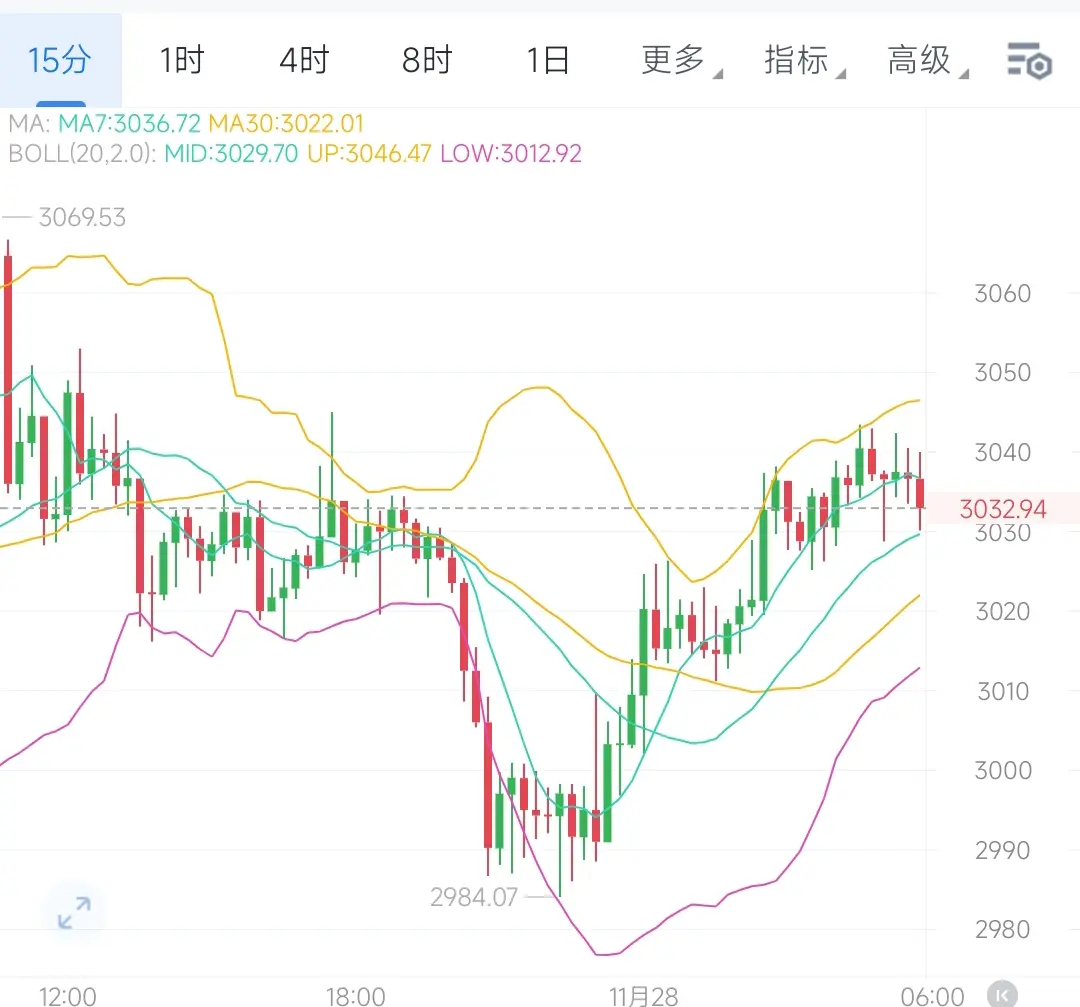Open the chart settings icon
Screen dimensions: 1080x1007
pyautogui.click(x=1028, y=62)
